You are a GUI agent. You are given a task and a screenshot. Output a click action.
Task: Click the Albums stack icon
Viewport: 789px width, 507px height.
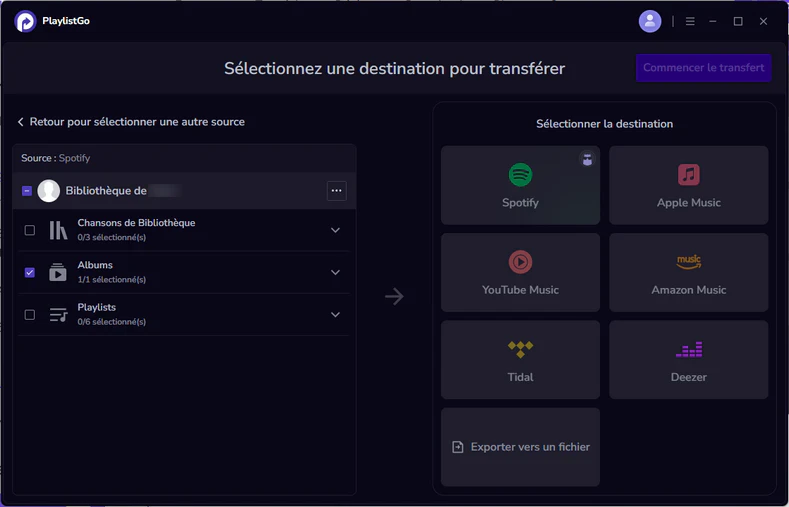tap(58, 272)
